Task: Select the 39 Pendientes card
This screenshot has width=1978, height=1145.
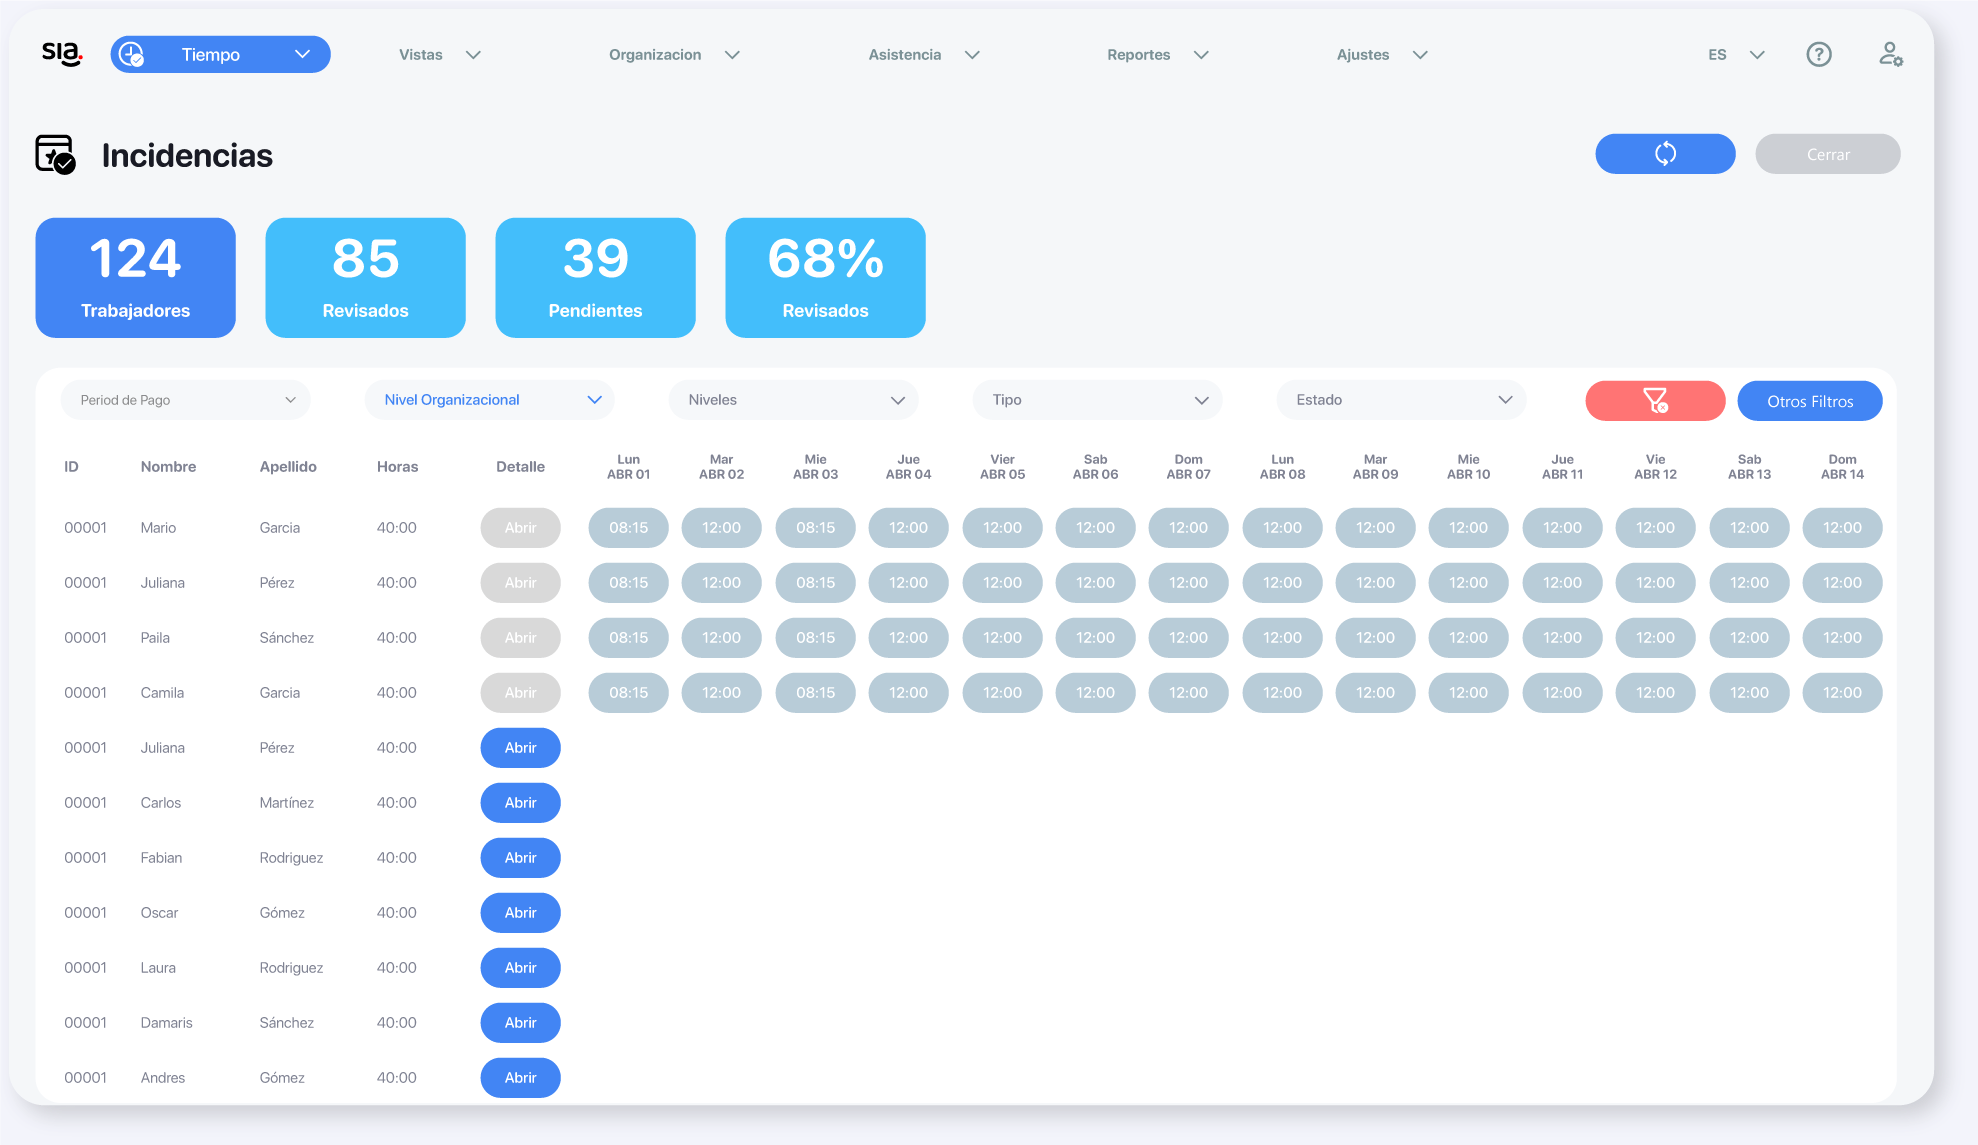Action: coord(595,278)
